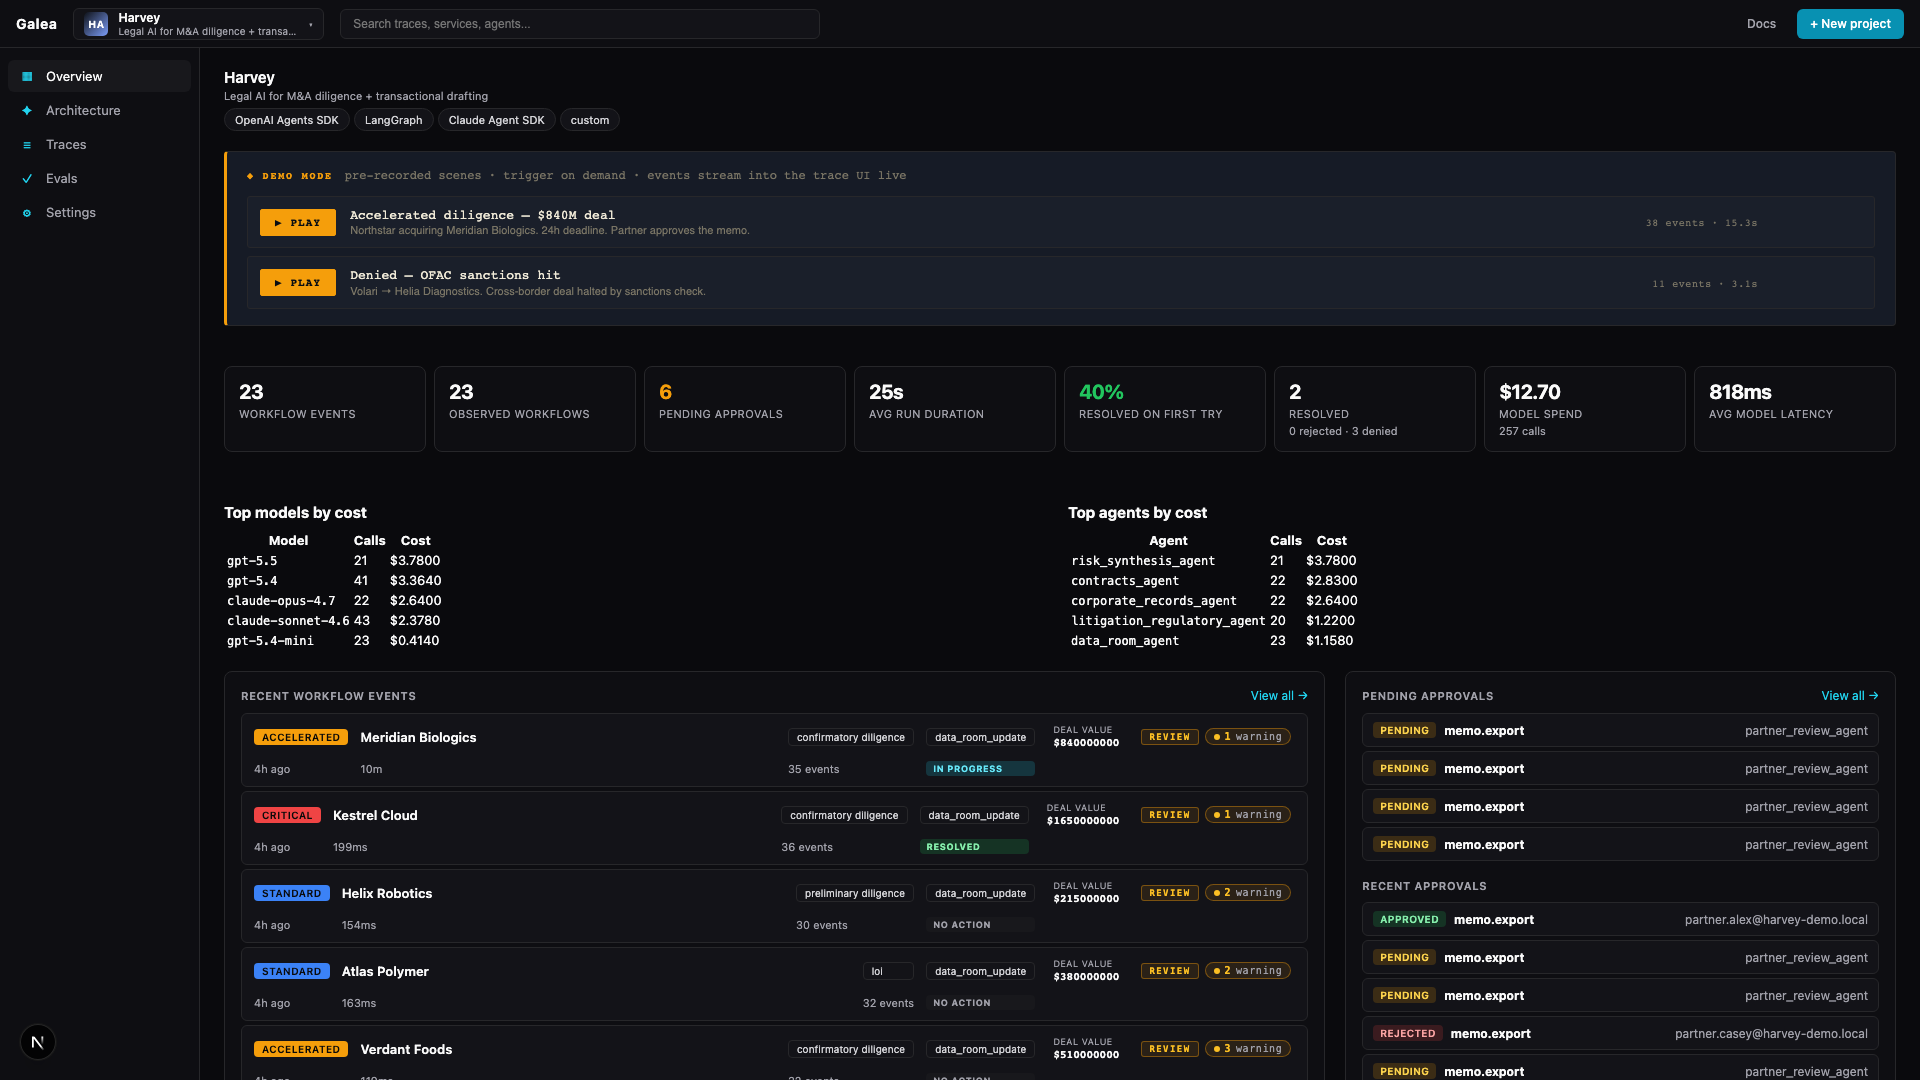Go to Architecture in the sidebar
Viewport: 1920px width, 1080px height.
(99, 110)
